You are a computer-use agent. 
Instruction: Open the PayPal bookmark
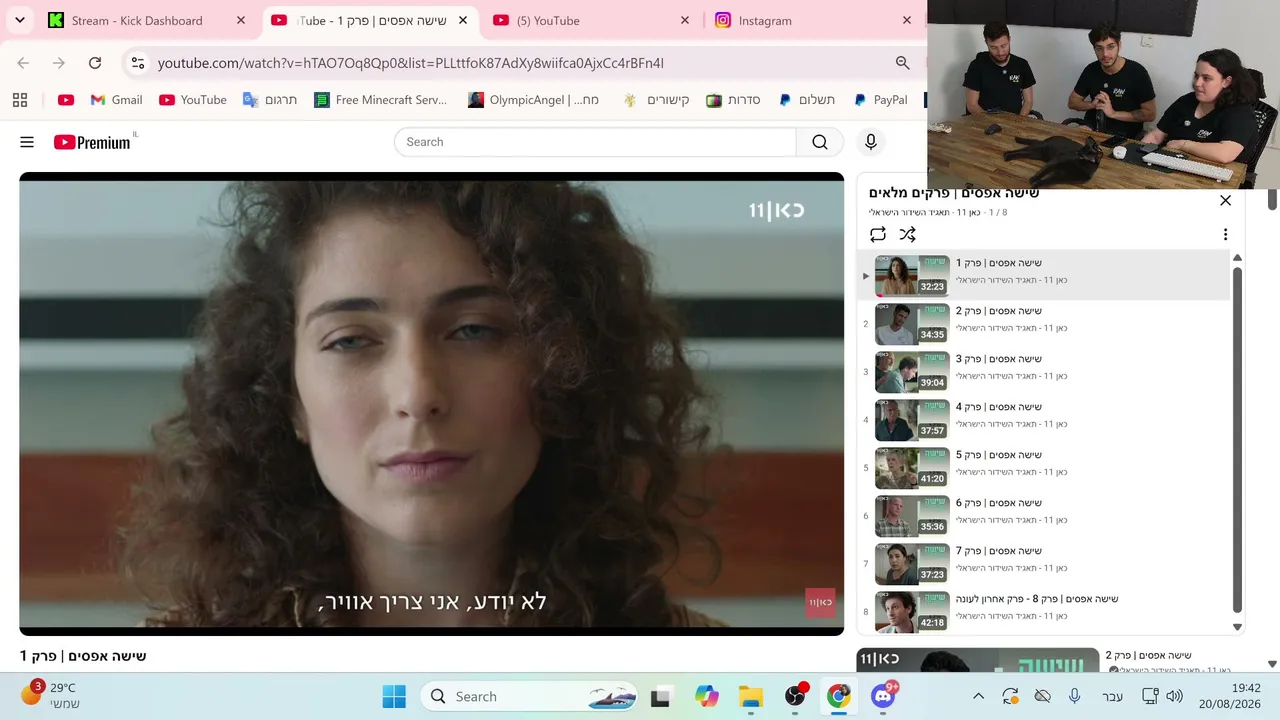click(880, 100)
